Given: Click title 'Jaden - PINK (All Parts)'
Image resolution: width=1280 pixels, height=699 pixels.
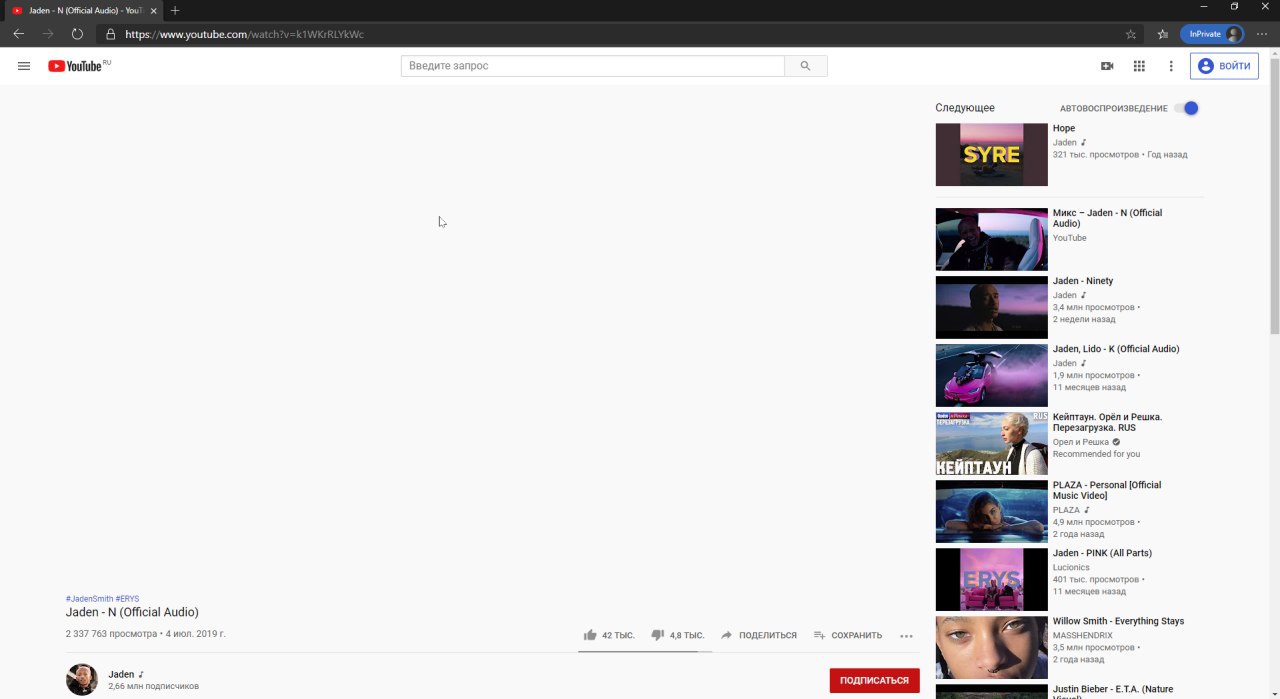Looking at the screenshot, I should pos(1102,553).
